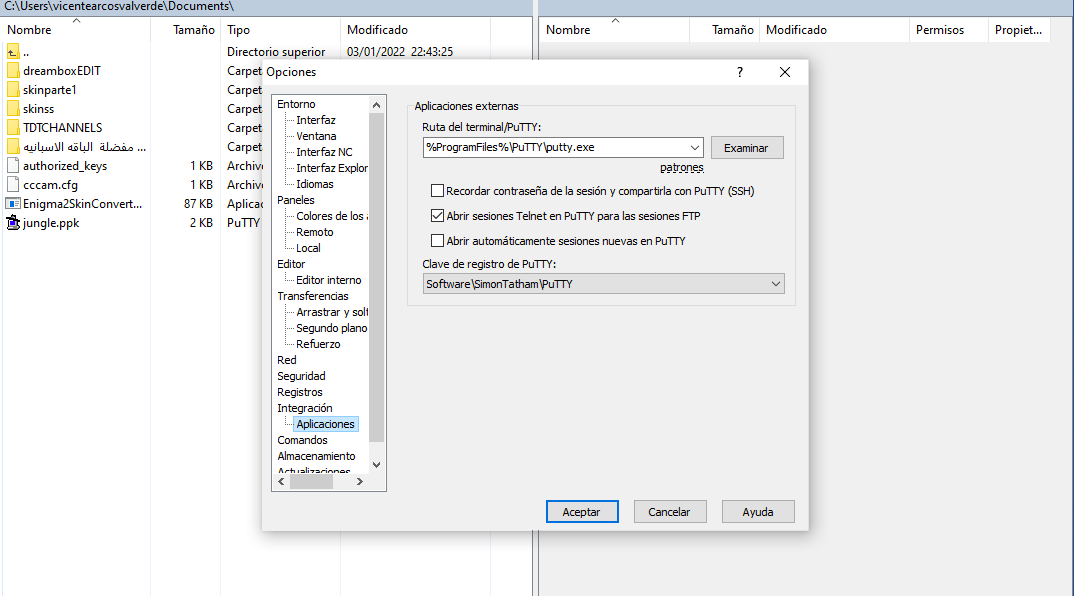Click the dreamboxEDIT folder icon
The width and height of the screenshot is (1074, 596).
(13, 71)
